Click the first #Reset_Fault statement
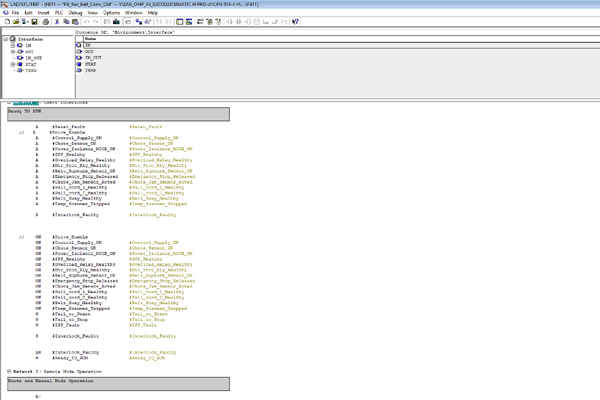Image resolution: width=600 pixels, height=400 pixels. pos(68,127)
